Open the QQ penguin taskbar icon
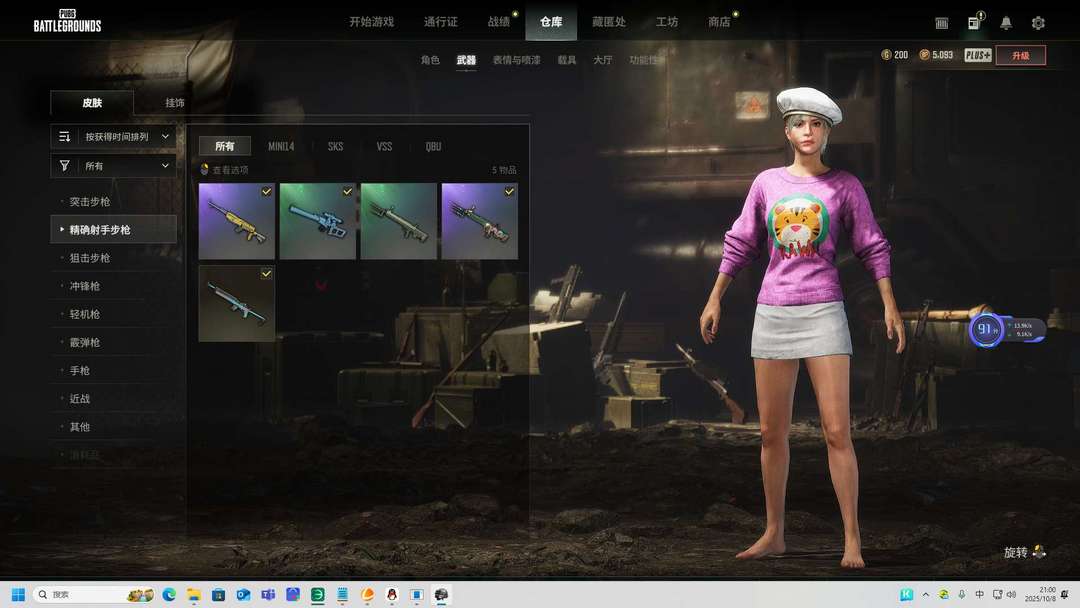The width and height of the screenshot is (1080, 608). coord(392,594)
